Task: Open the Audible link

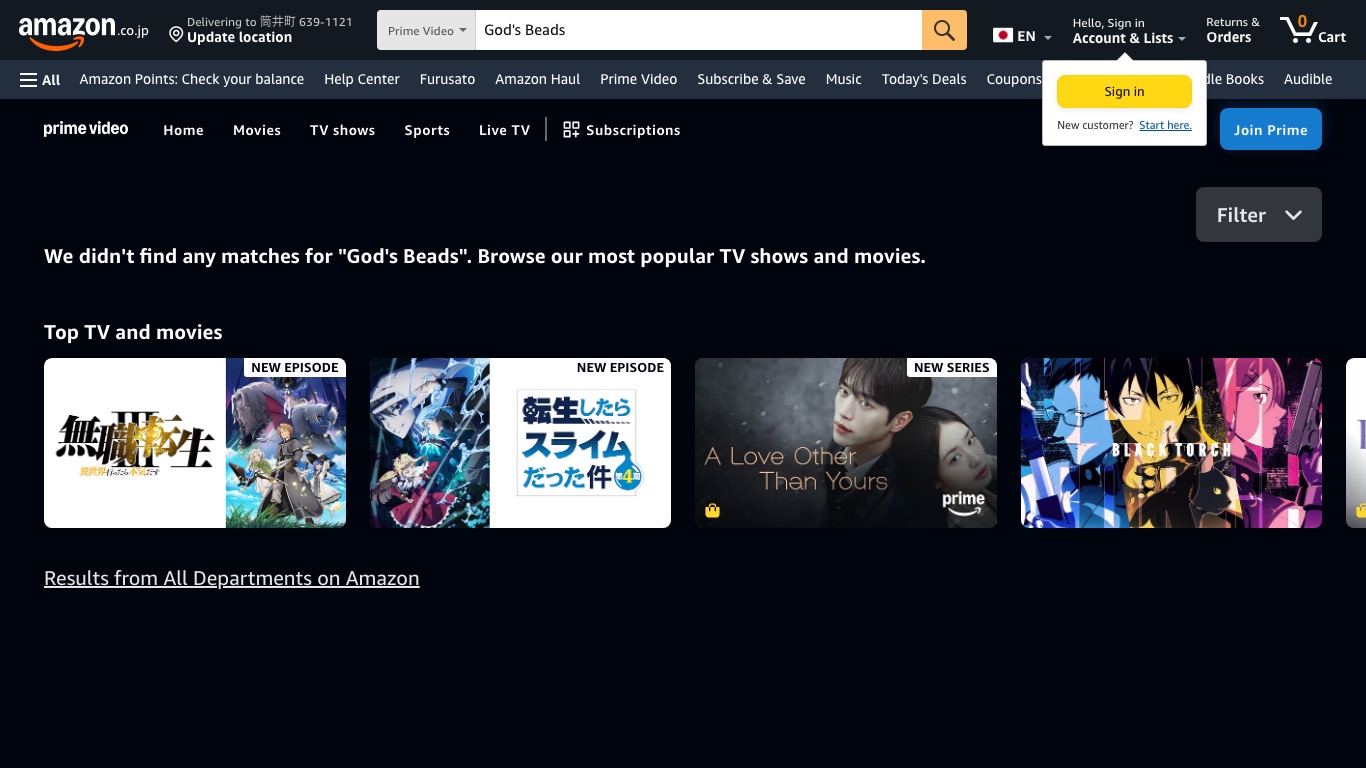Action: coord(1308,79)
